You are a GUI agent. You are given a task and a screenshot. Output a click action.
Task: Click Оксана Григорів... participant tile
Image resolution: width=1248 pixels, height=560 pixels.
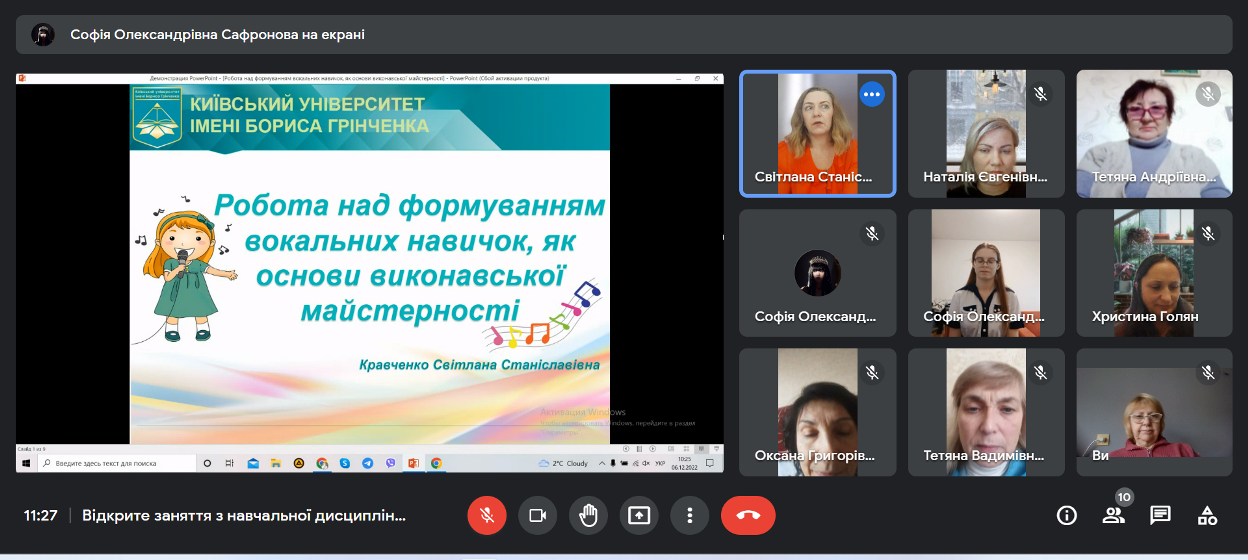point(817,411)
